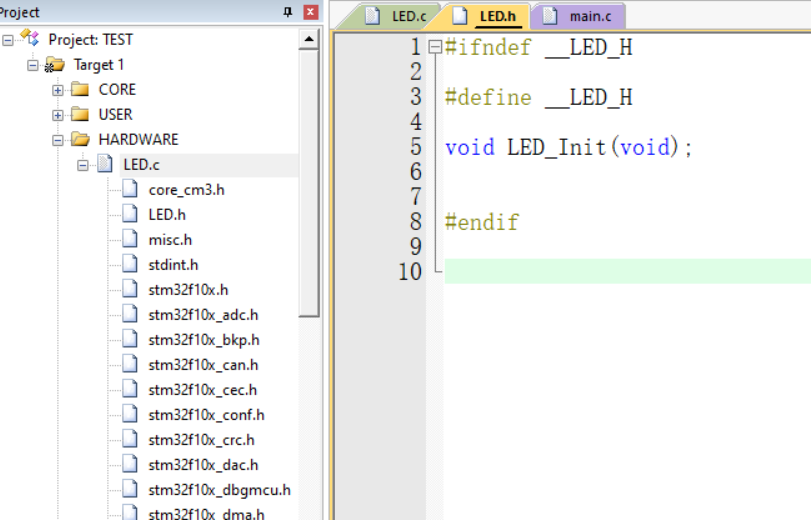
Task: Click the stdint.h file icon
Action: (130, 264)
